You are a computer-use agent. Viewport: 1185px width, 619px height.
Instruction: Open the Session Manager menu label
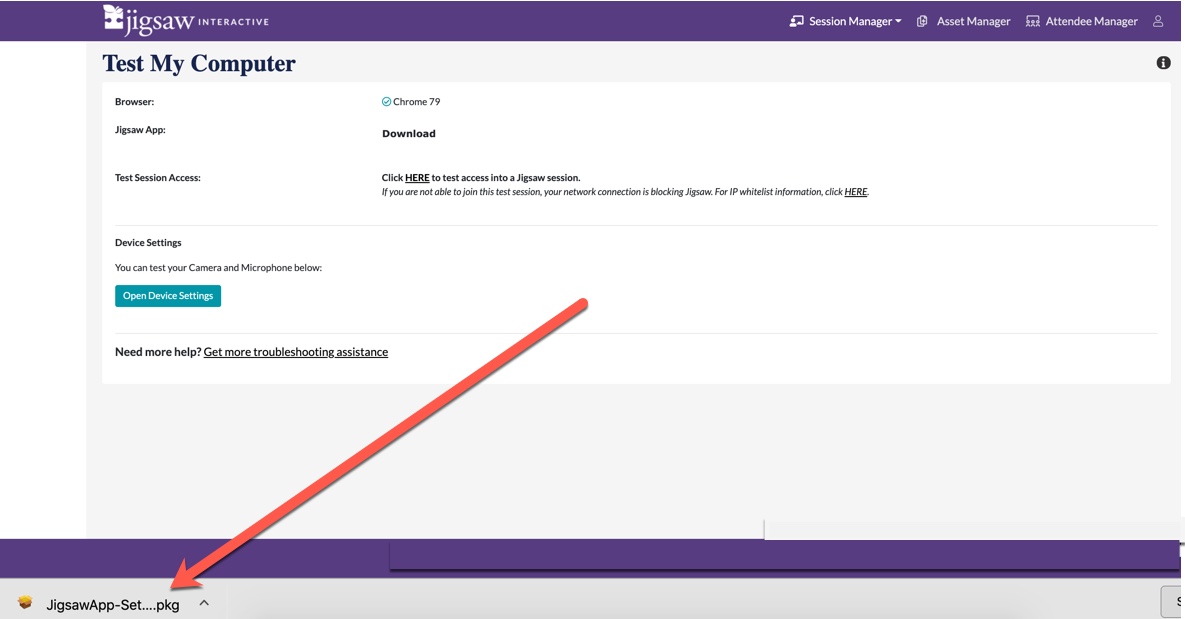(x=850, y=21)
